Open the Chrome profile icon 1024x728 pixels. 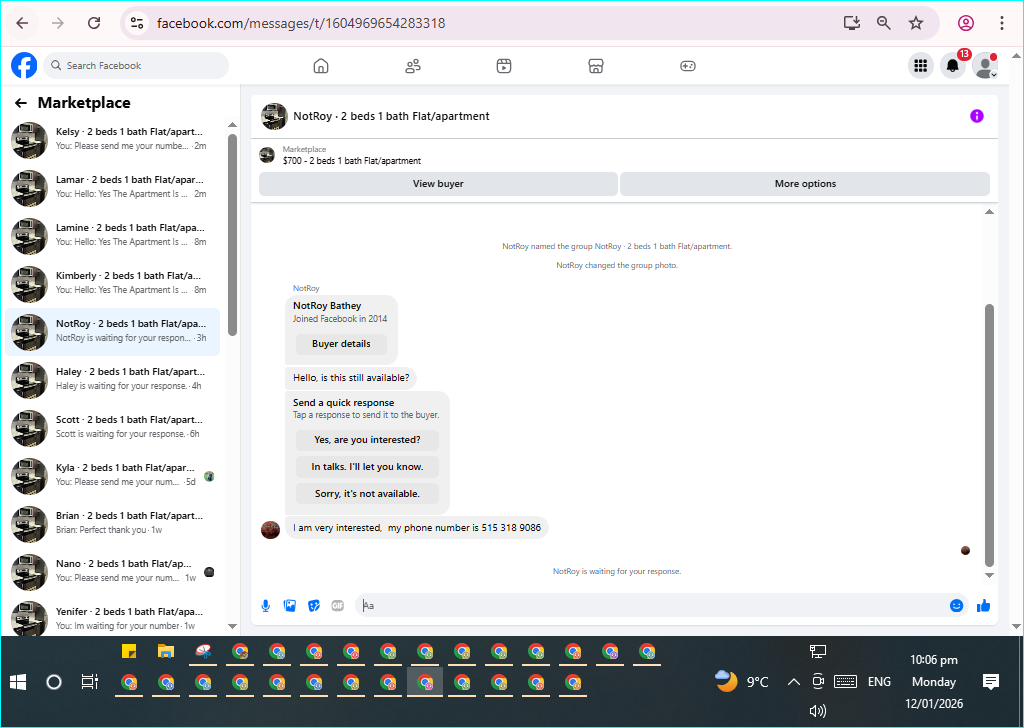966,24
